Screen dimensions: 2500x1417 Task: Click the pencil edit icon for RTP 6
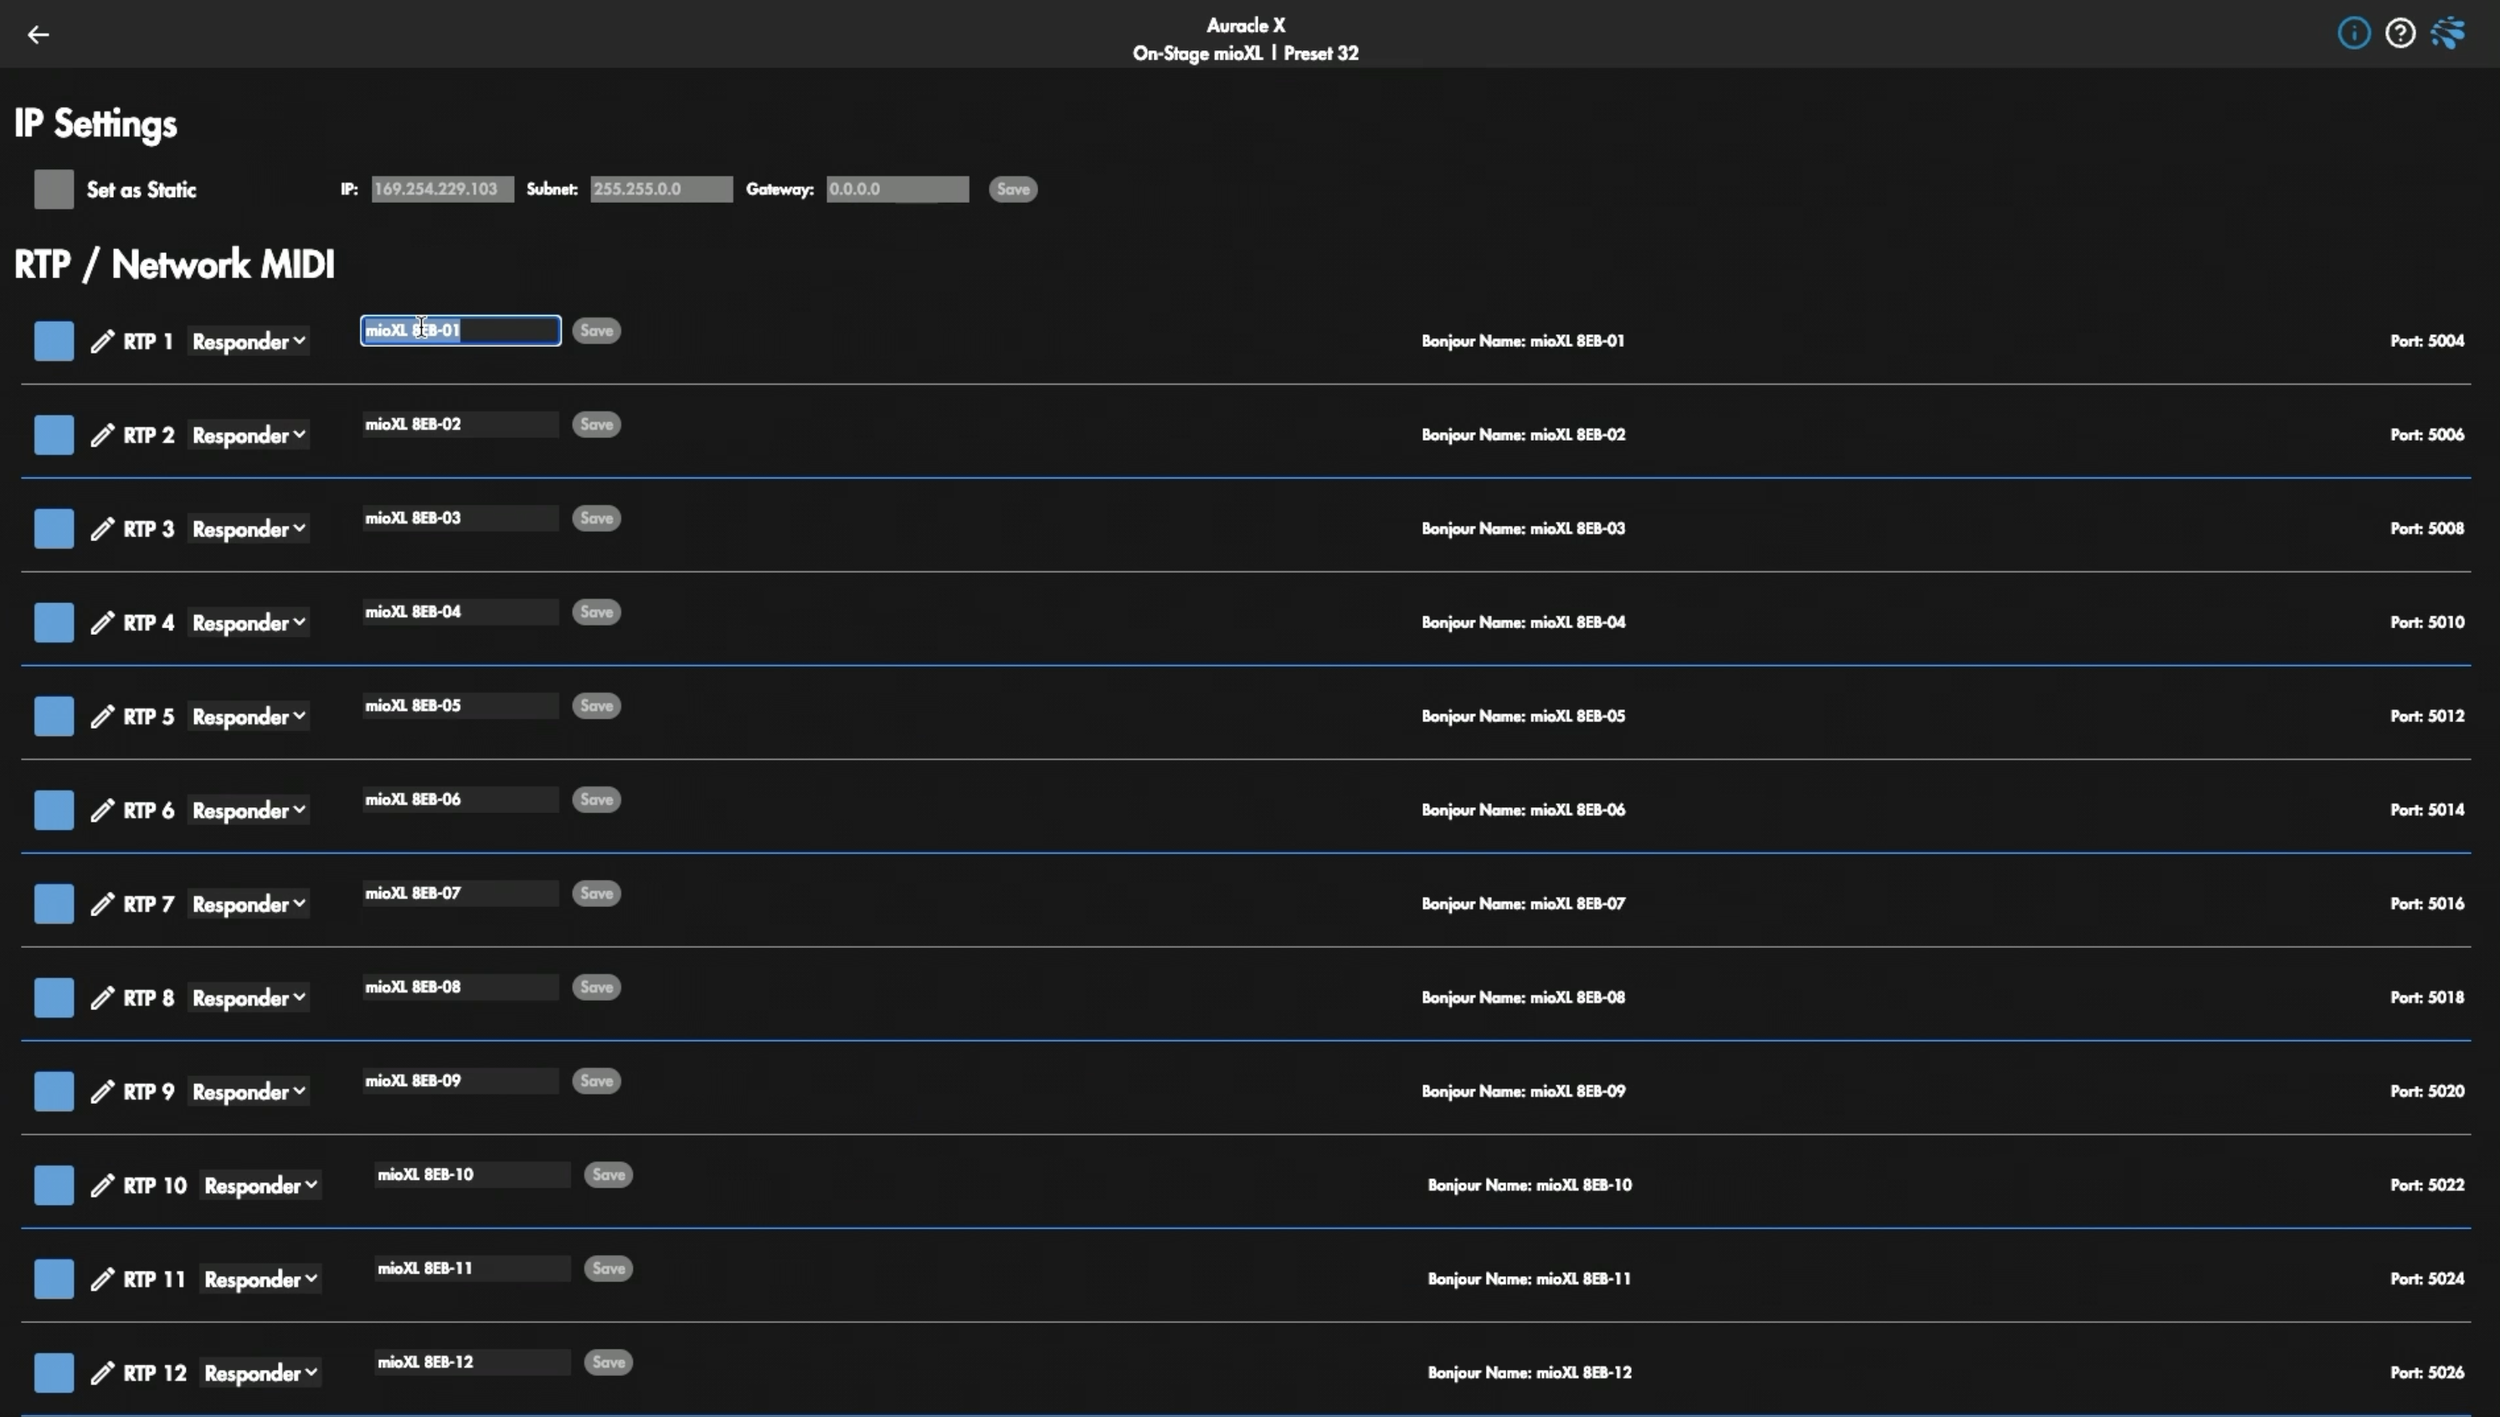[102, 810]
